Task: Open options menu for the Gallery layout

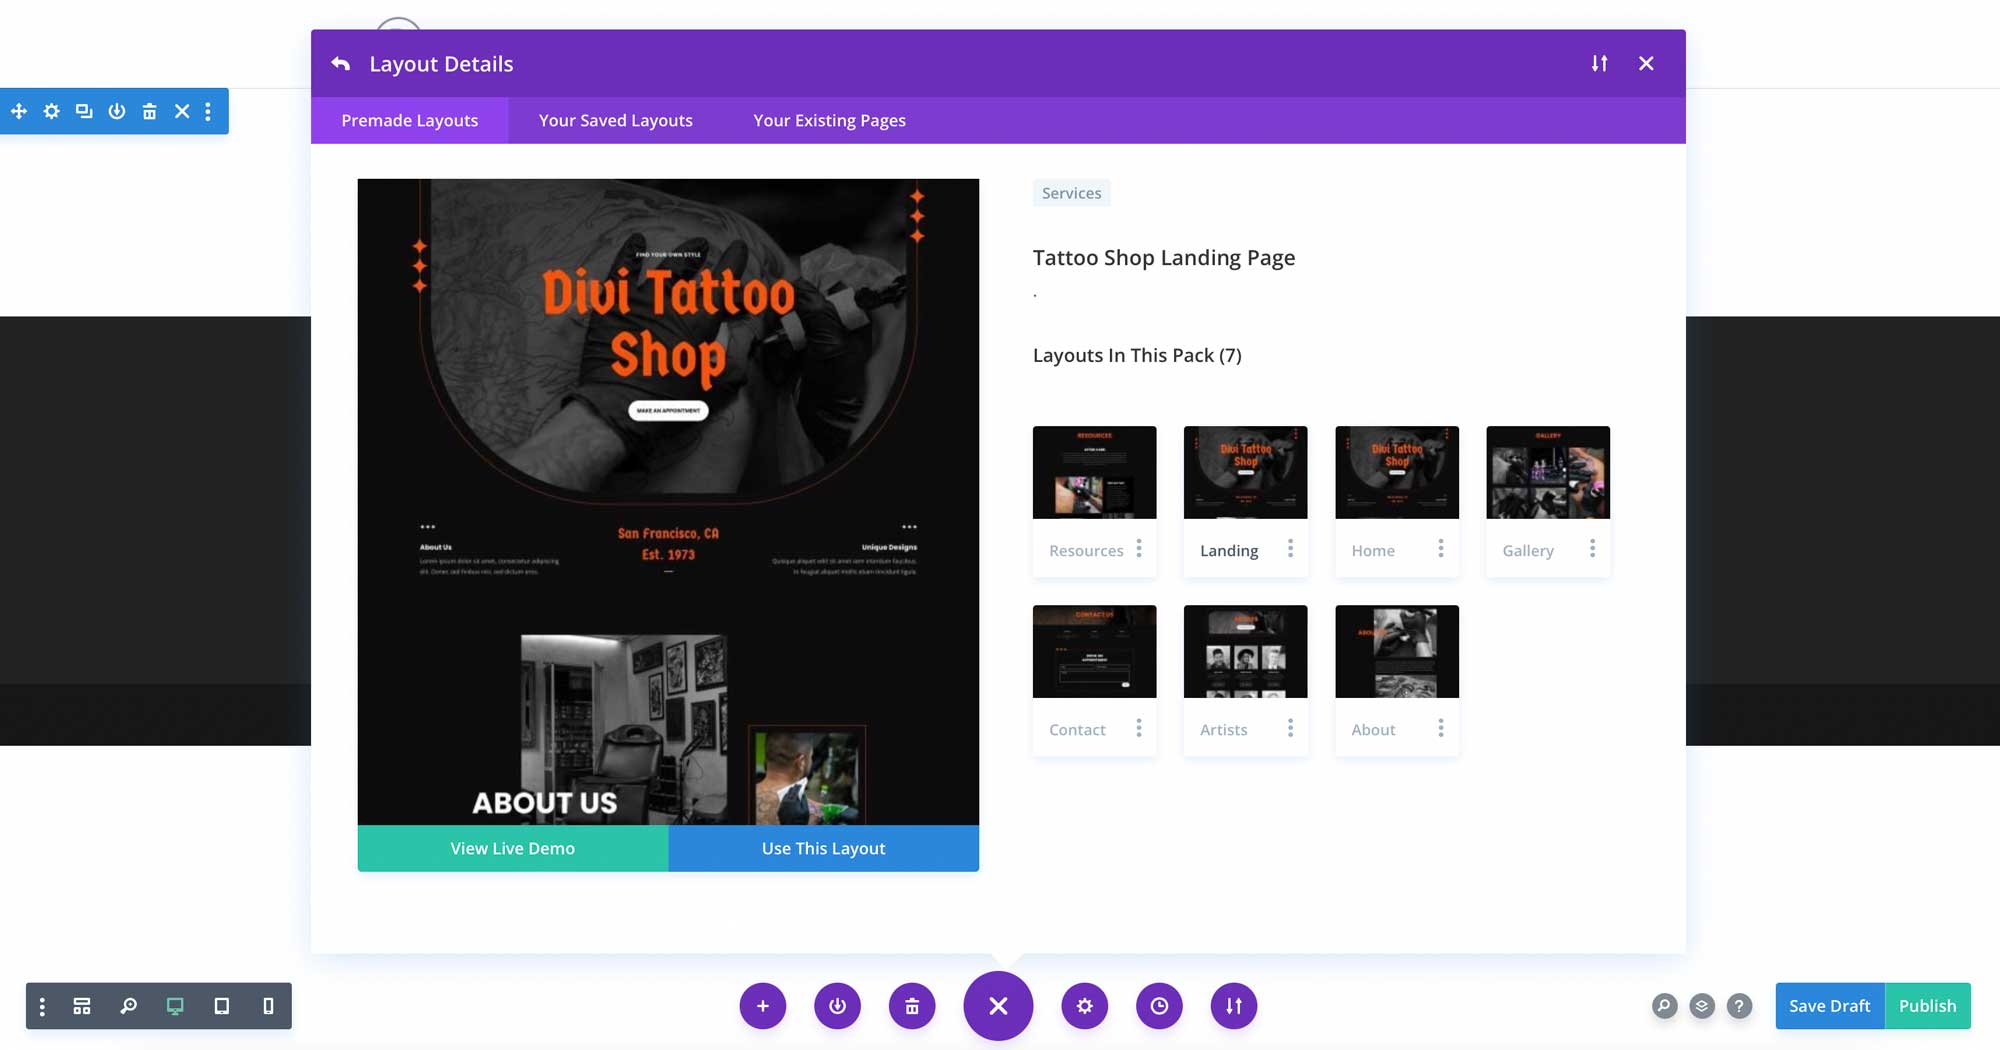Action: 1592,549
